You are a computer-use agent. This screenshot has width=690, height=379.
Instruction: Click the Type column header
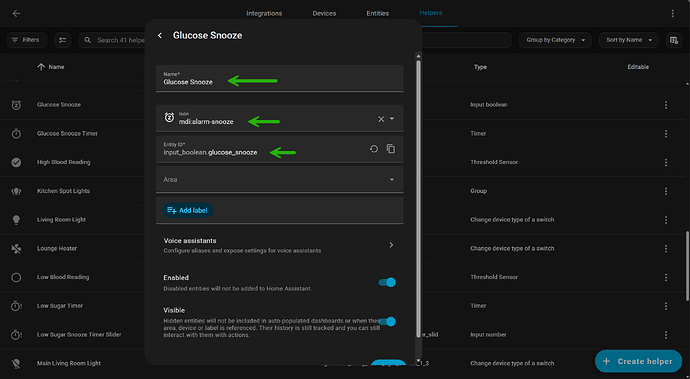[x=480, y=67]
